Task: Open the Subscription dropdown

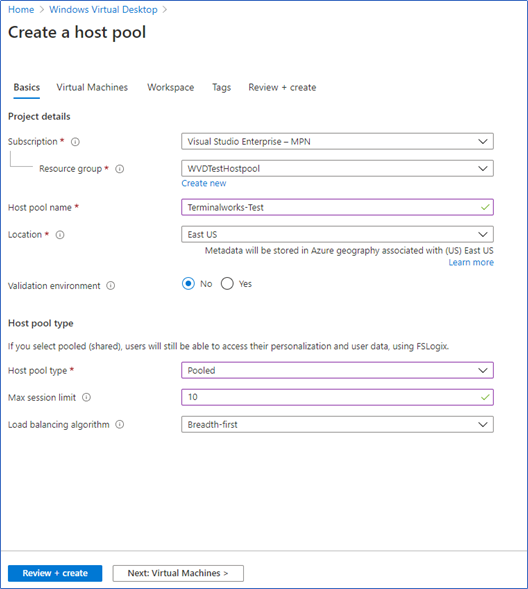Action: [337, 141]
